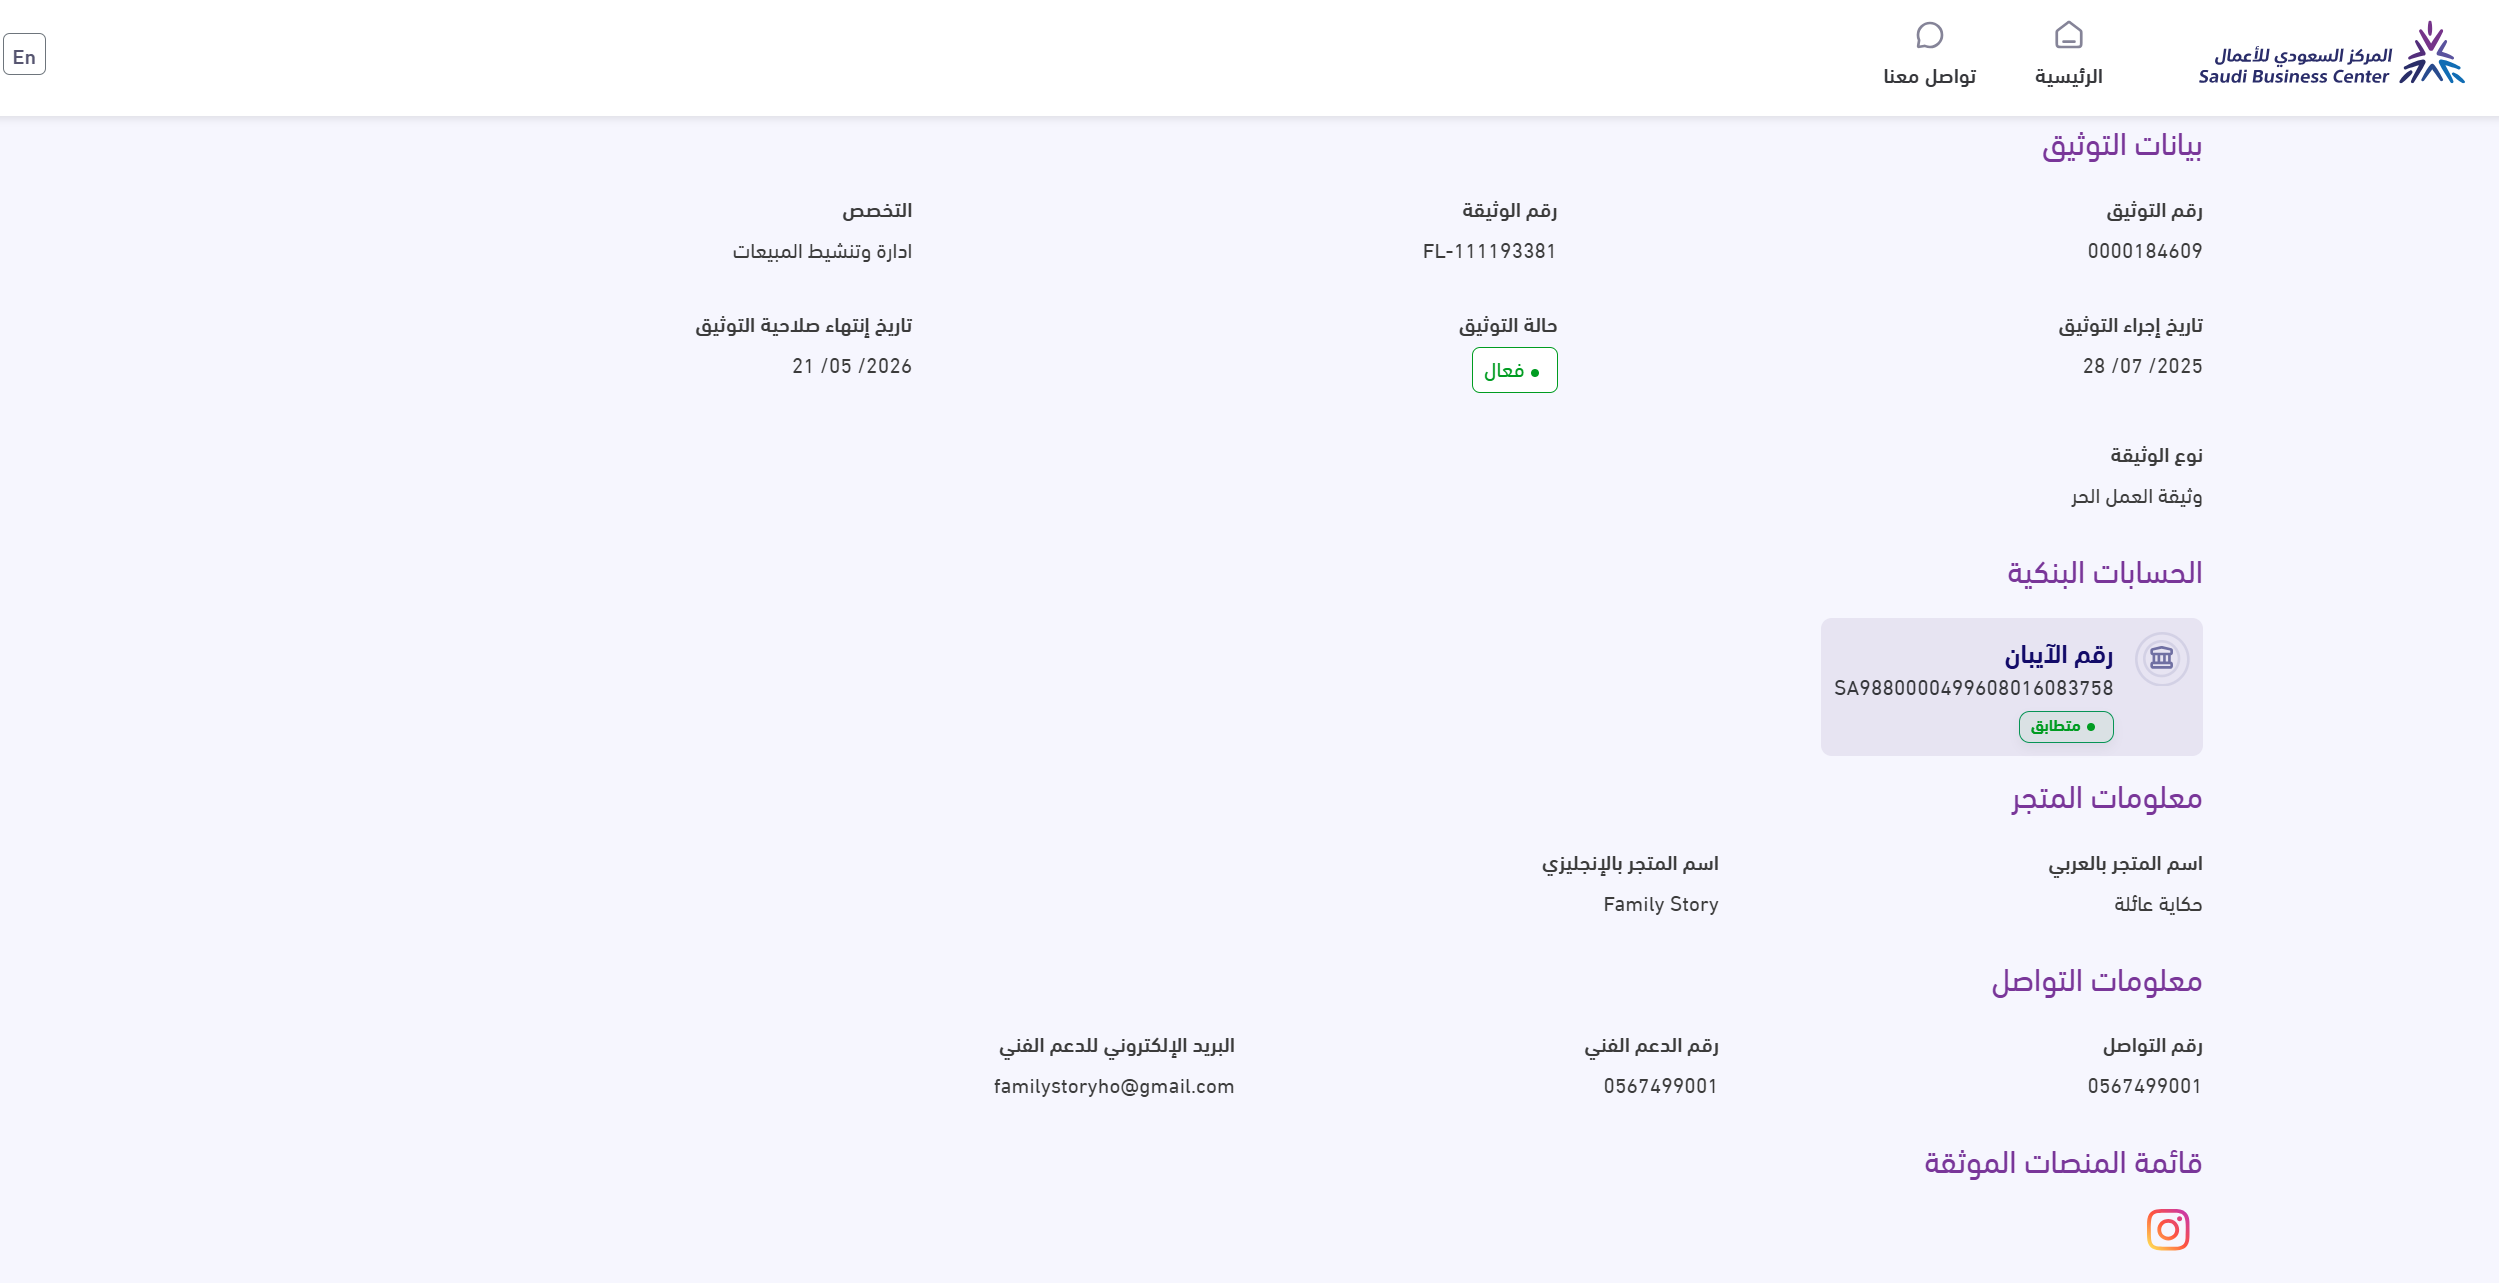Switch language with the En button
The height and width of the screenshot is (1283, 2499).
[24, 56]
